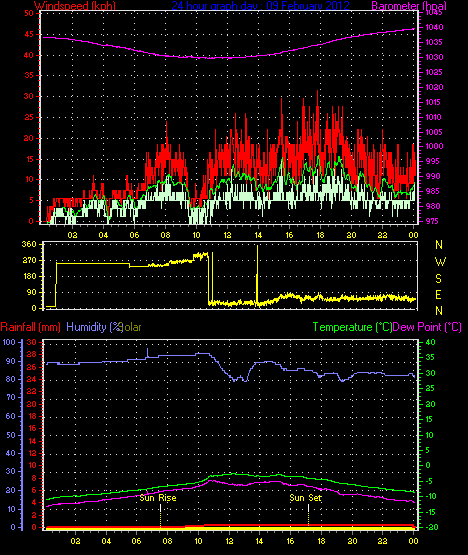The image size is (468, 555).
Task: Click the '1040' barometer axis value
Action: 434,27
